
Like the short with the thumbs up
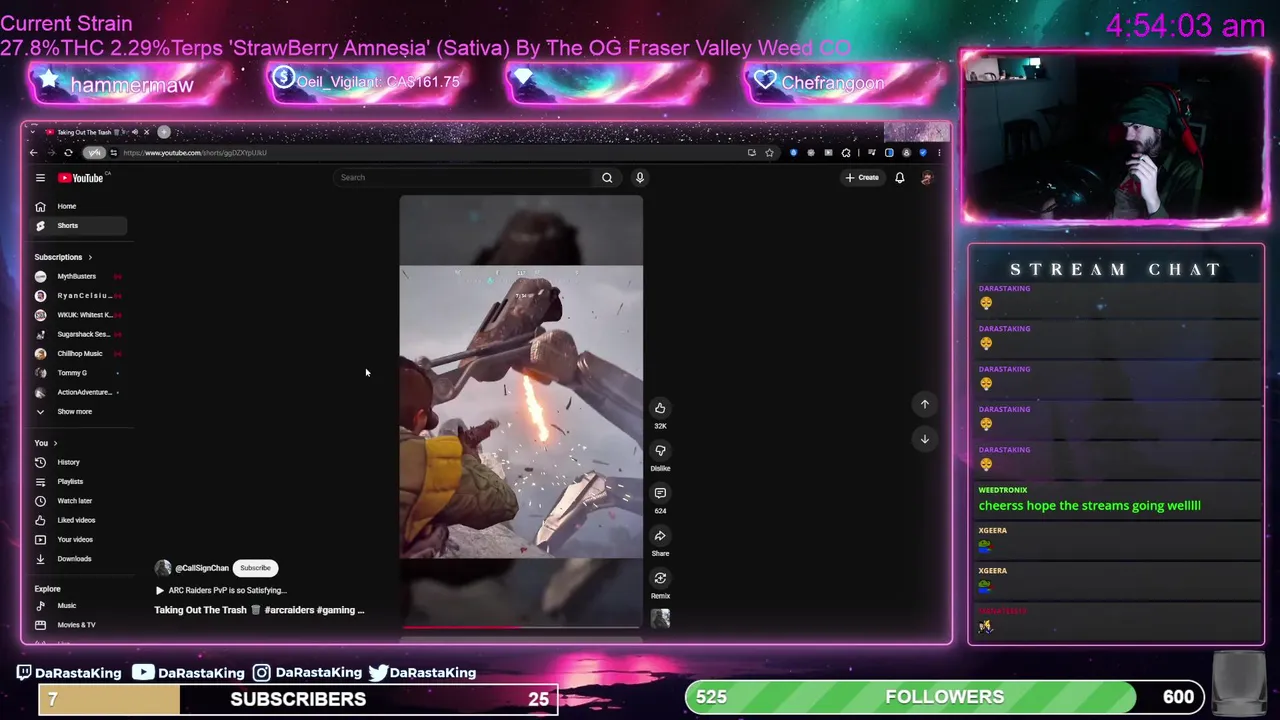[x=660, y=408]
